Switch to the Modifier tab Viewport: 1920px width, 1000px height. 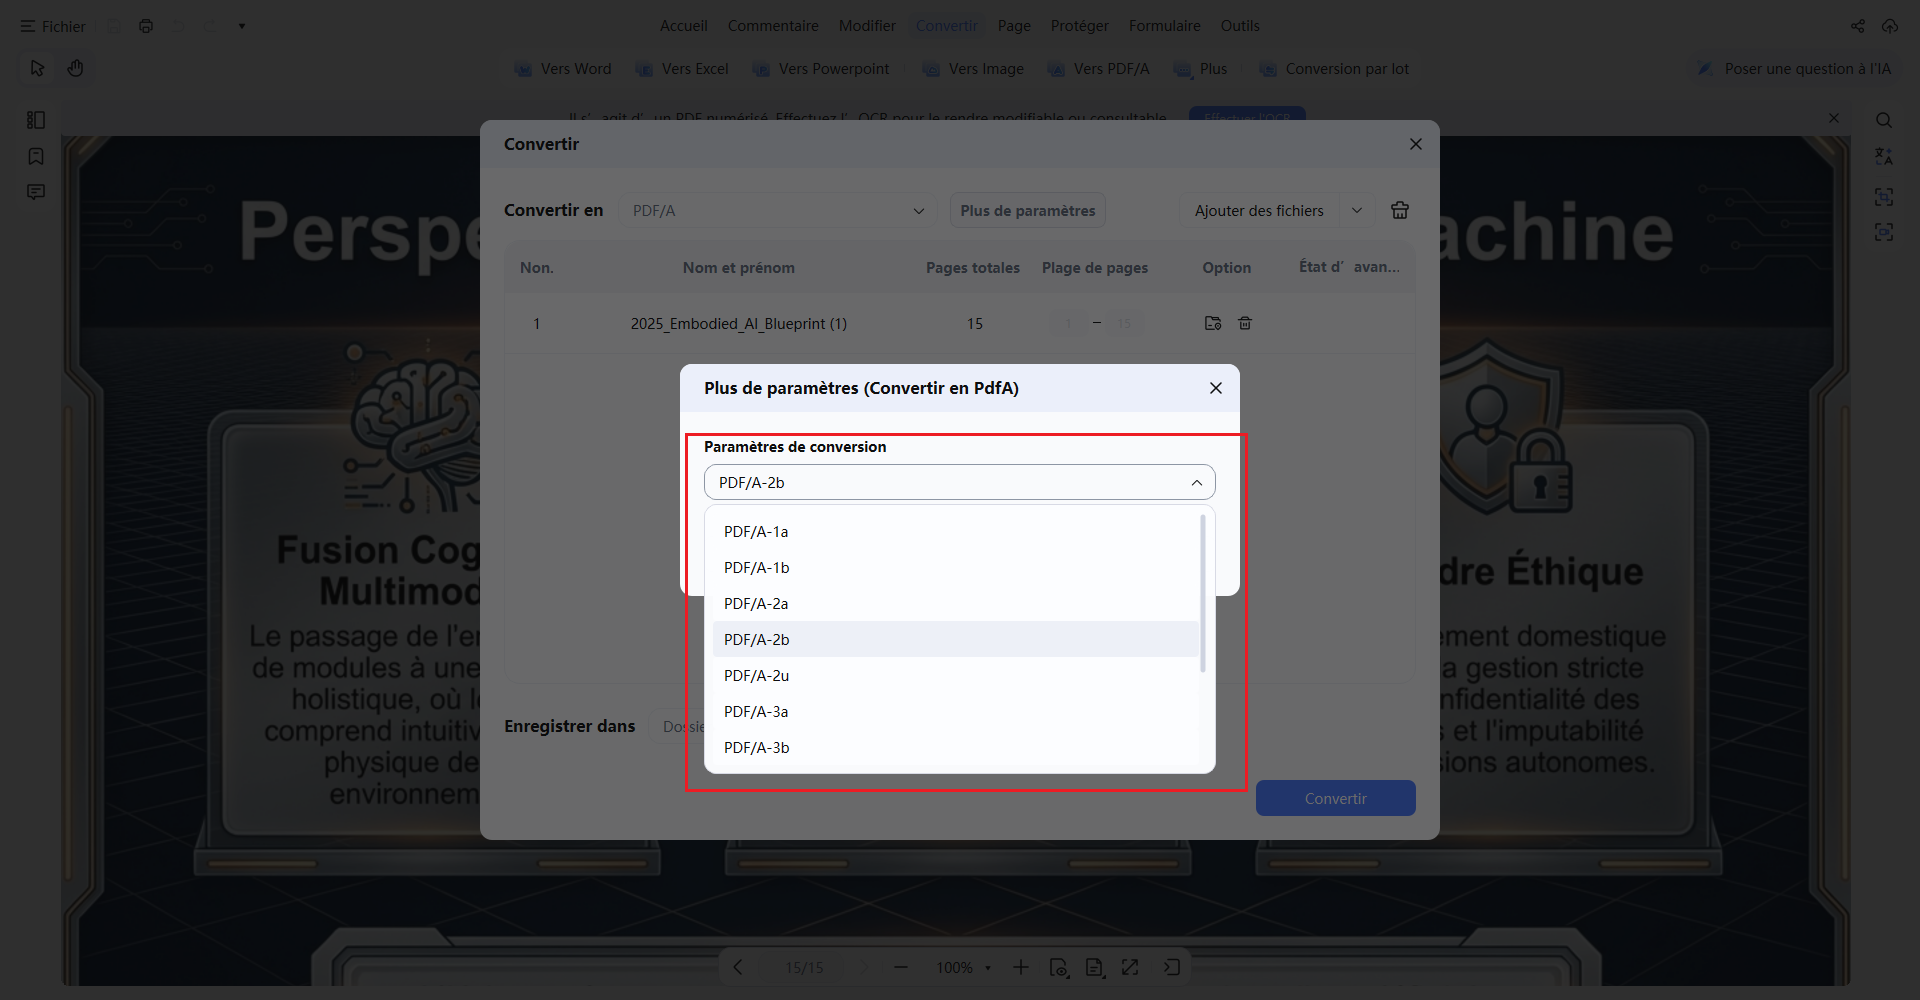point(867,26)
